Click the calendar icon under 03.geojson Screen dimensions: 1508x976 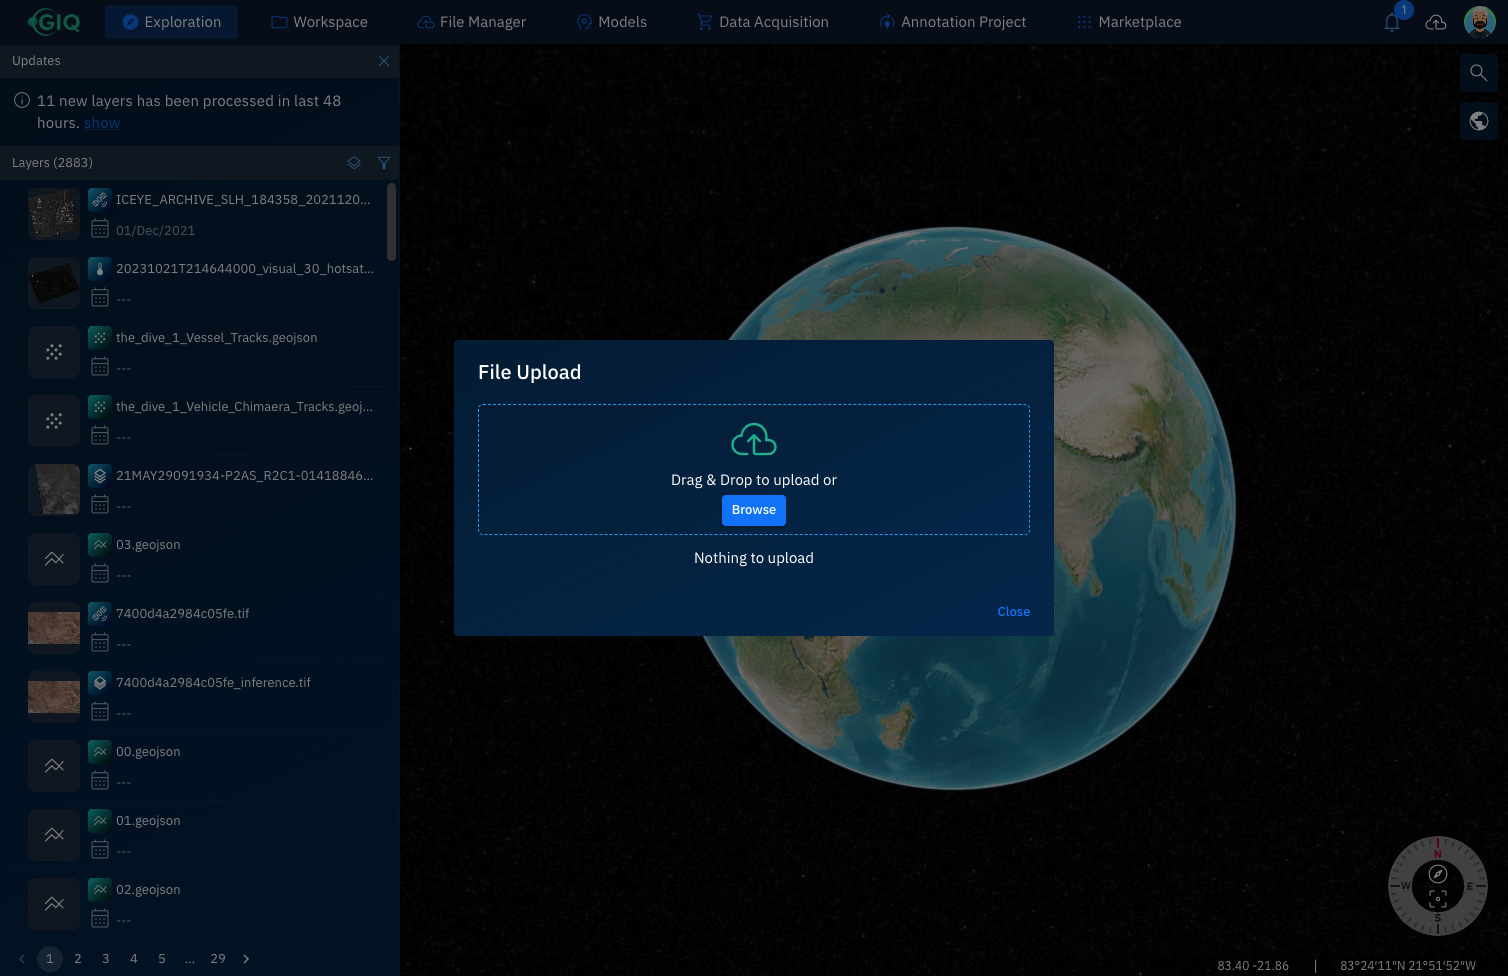(x=100, y=573)
